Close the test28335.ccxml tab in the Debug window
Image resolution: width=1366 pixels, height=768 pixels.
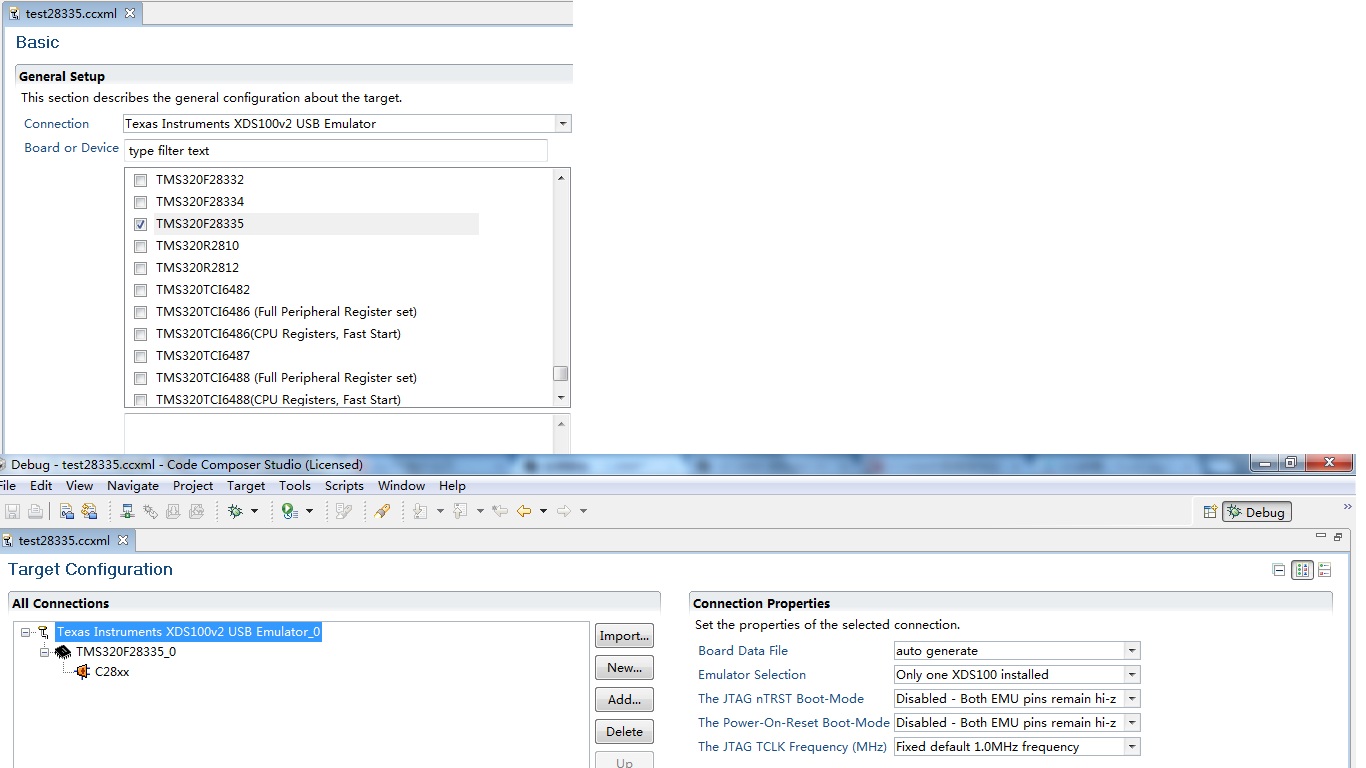[x=123, y=540]
